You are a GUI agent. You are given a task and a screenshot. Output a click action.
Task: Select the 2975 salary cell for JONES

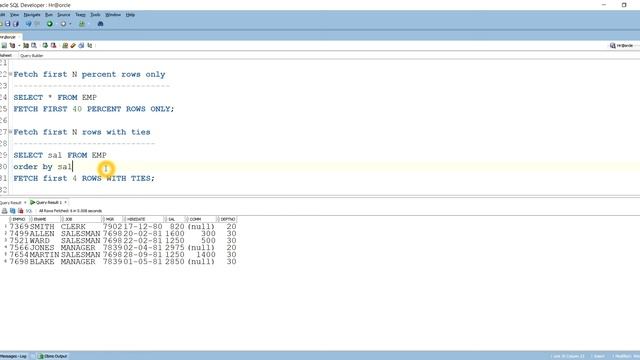click(x=175, y=248)
